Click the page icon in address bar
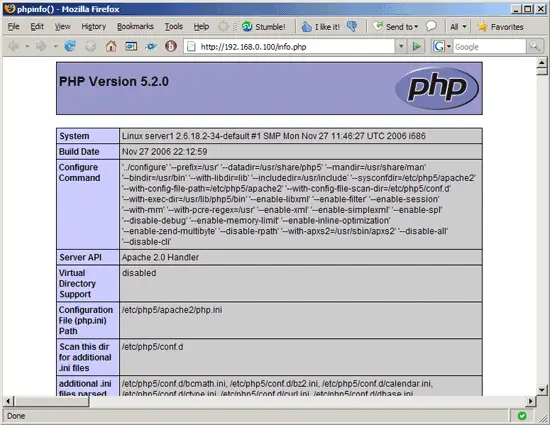The height and width of the screenshot is (425, 550). click(x=191, y=46)
